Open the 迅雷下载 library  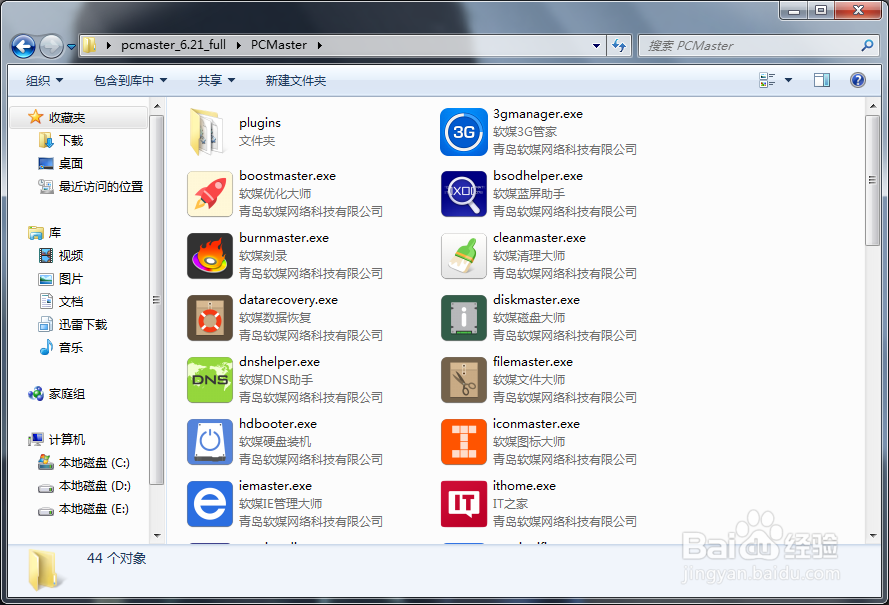point(83,324)
